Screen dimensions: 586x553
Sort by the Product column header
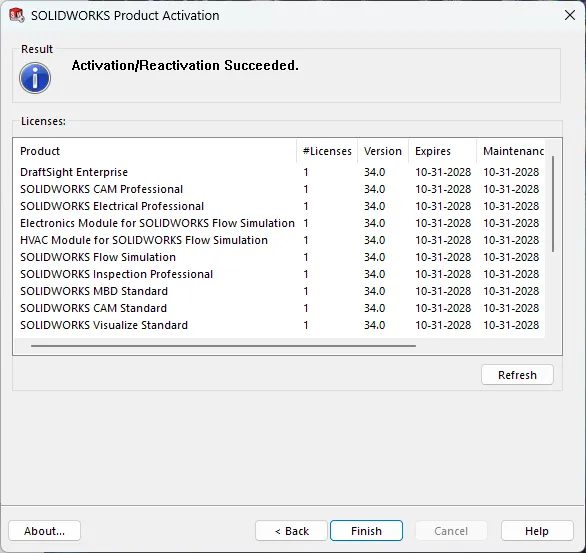[155, 151]
